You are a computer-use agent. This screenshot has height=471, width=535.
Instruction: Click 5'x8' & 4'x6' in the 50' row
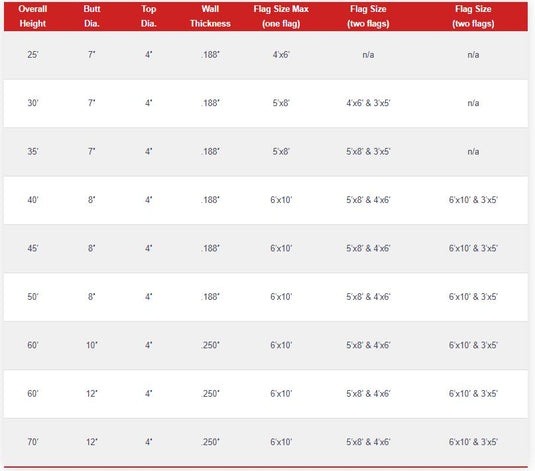point(368,297)
